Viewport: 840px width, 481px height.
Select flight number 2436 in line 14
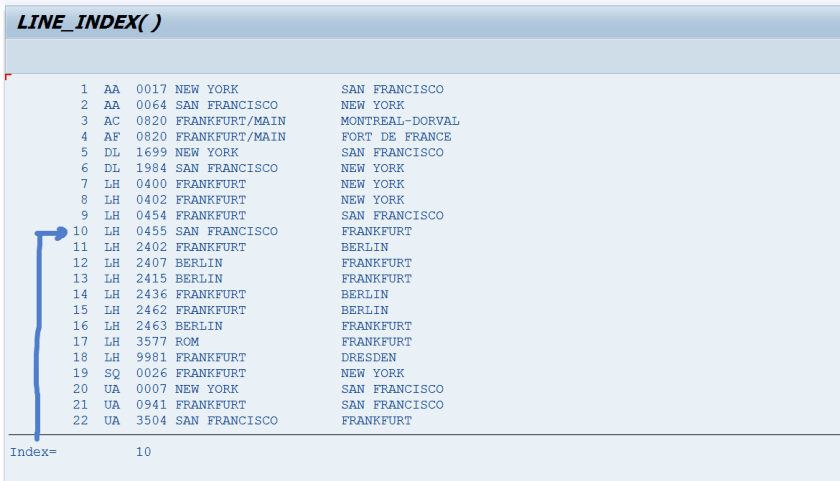[x=152, y=295]
